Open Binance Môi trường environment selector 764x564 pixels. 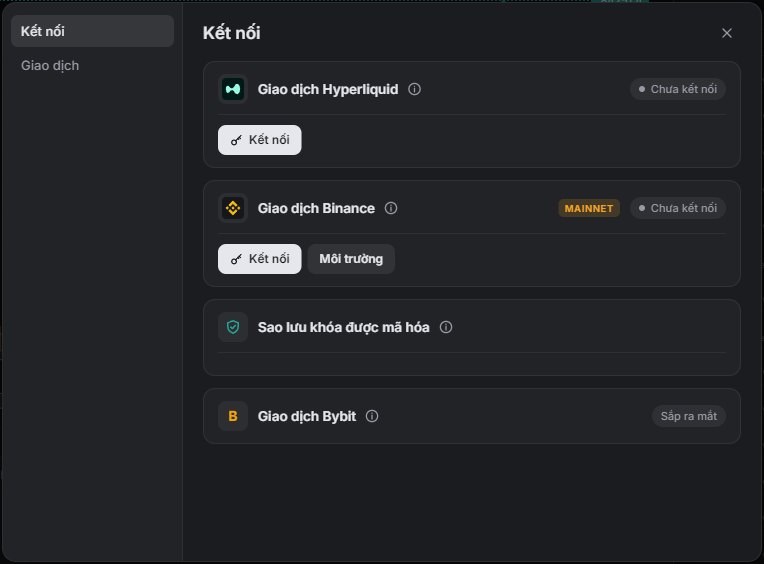(x=351, y=259)
